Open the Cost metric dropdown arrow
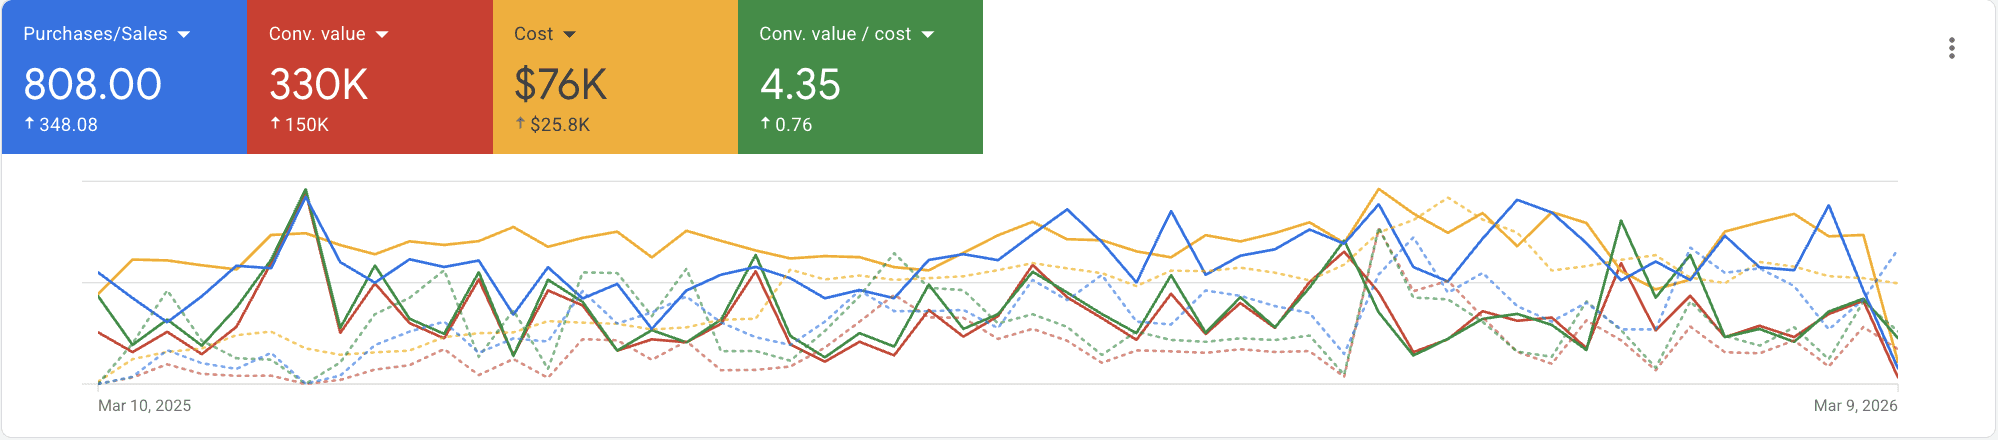The image size is (1998, 440). point(570,34)
